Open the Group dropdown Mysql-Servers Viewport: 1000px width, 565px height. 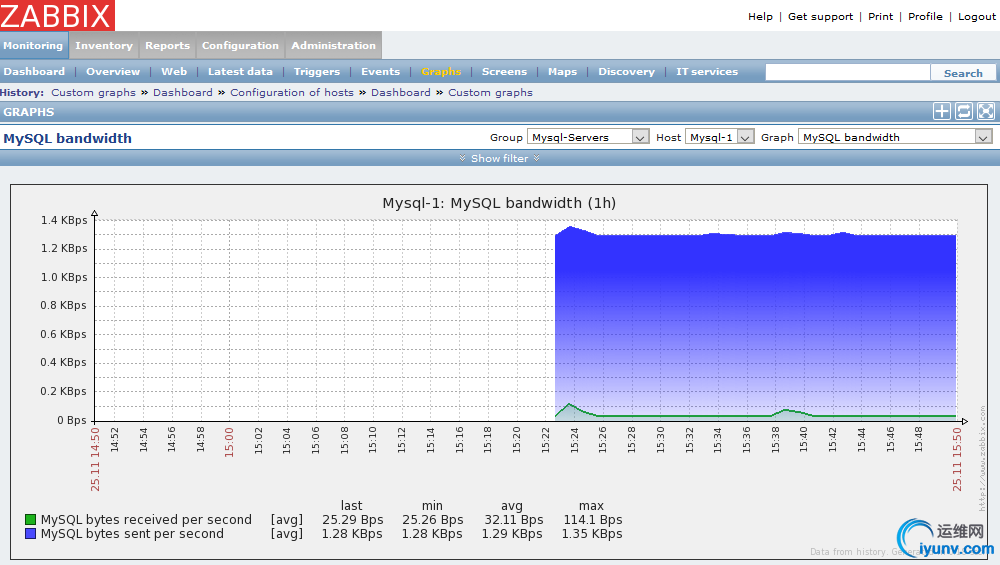tap(588, 137)
